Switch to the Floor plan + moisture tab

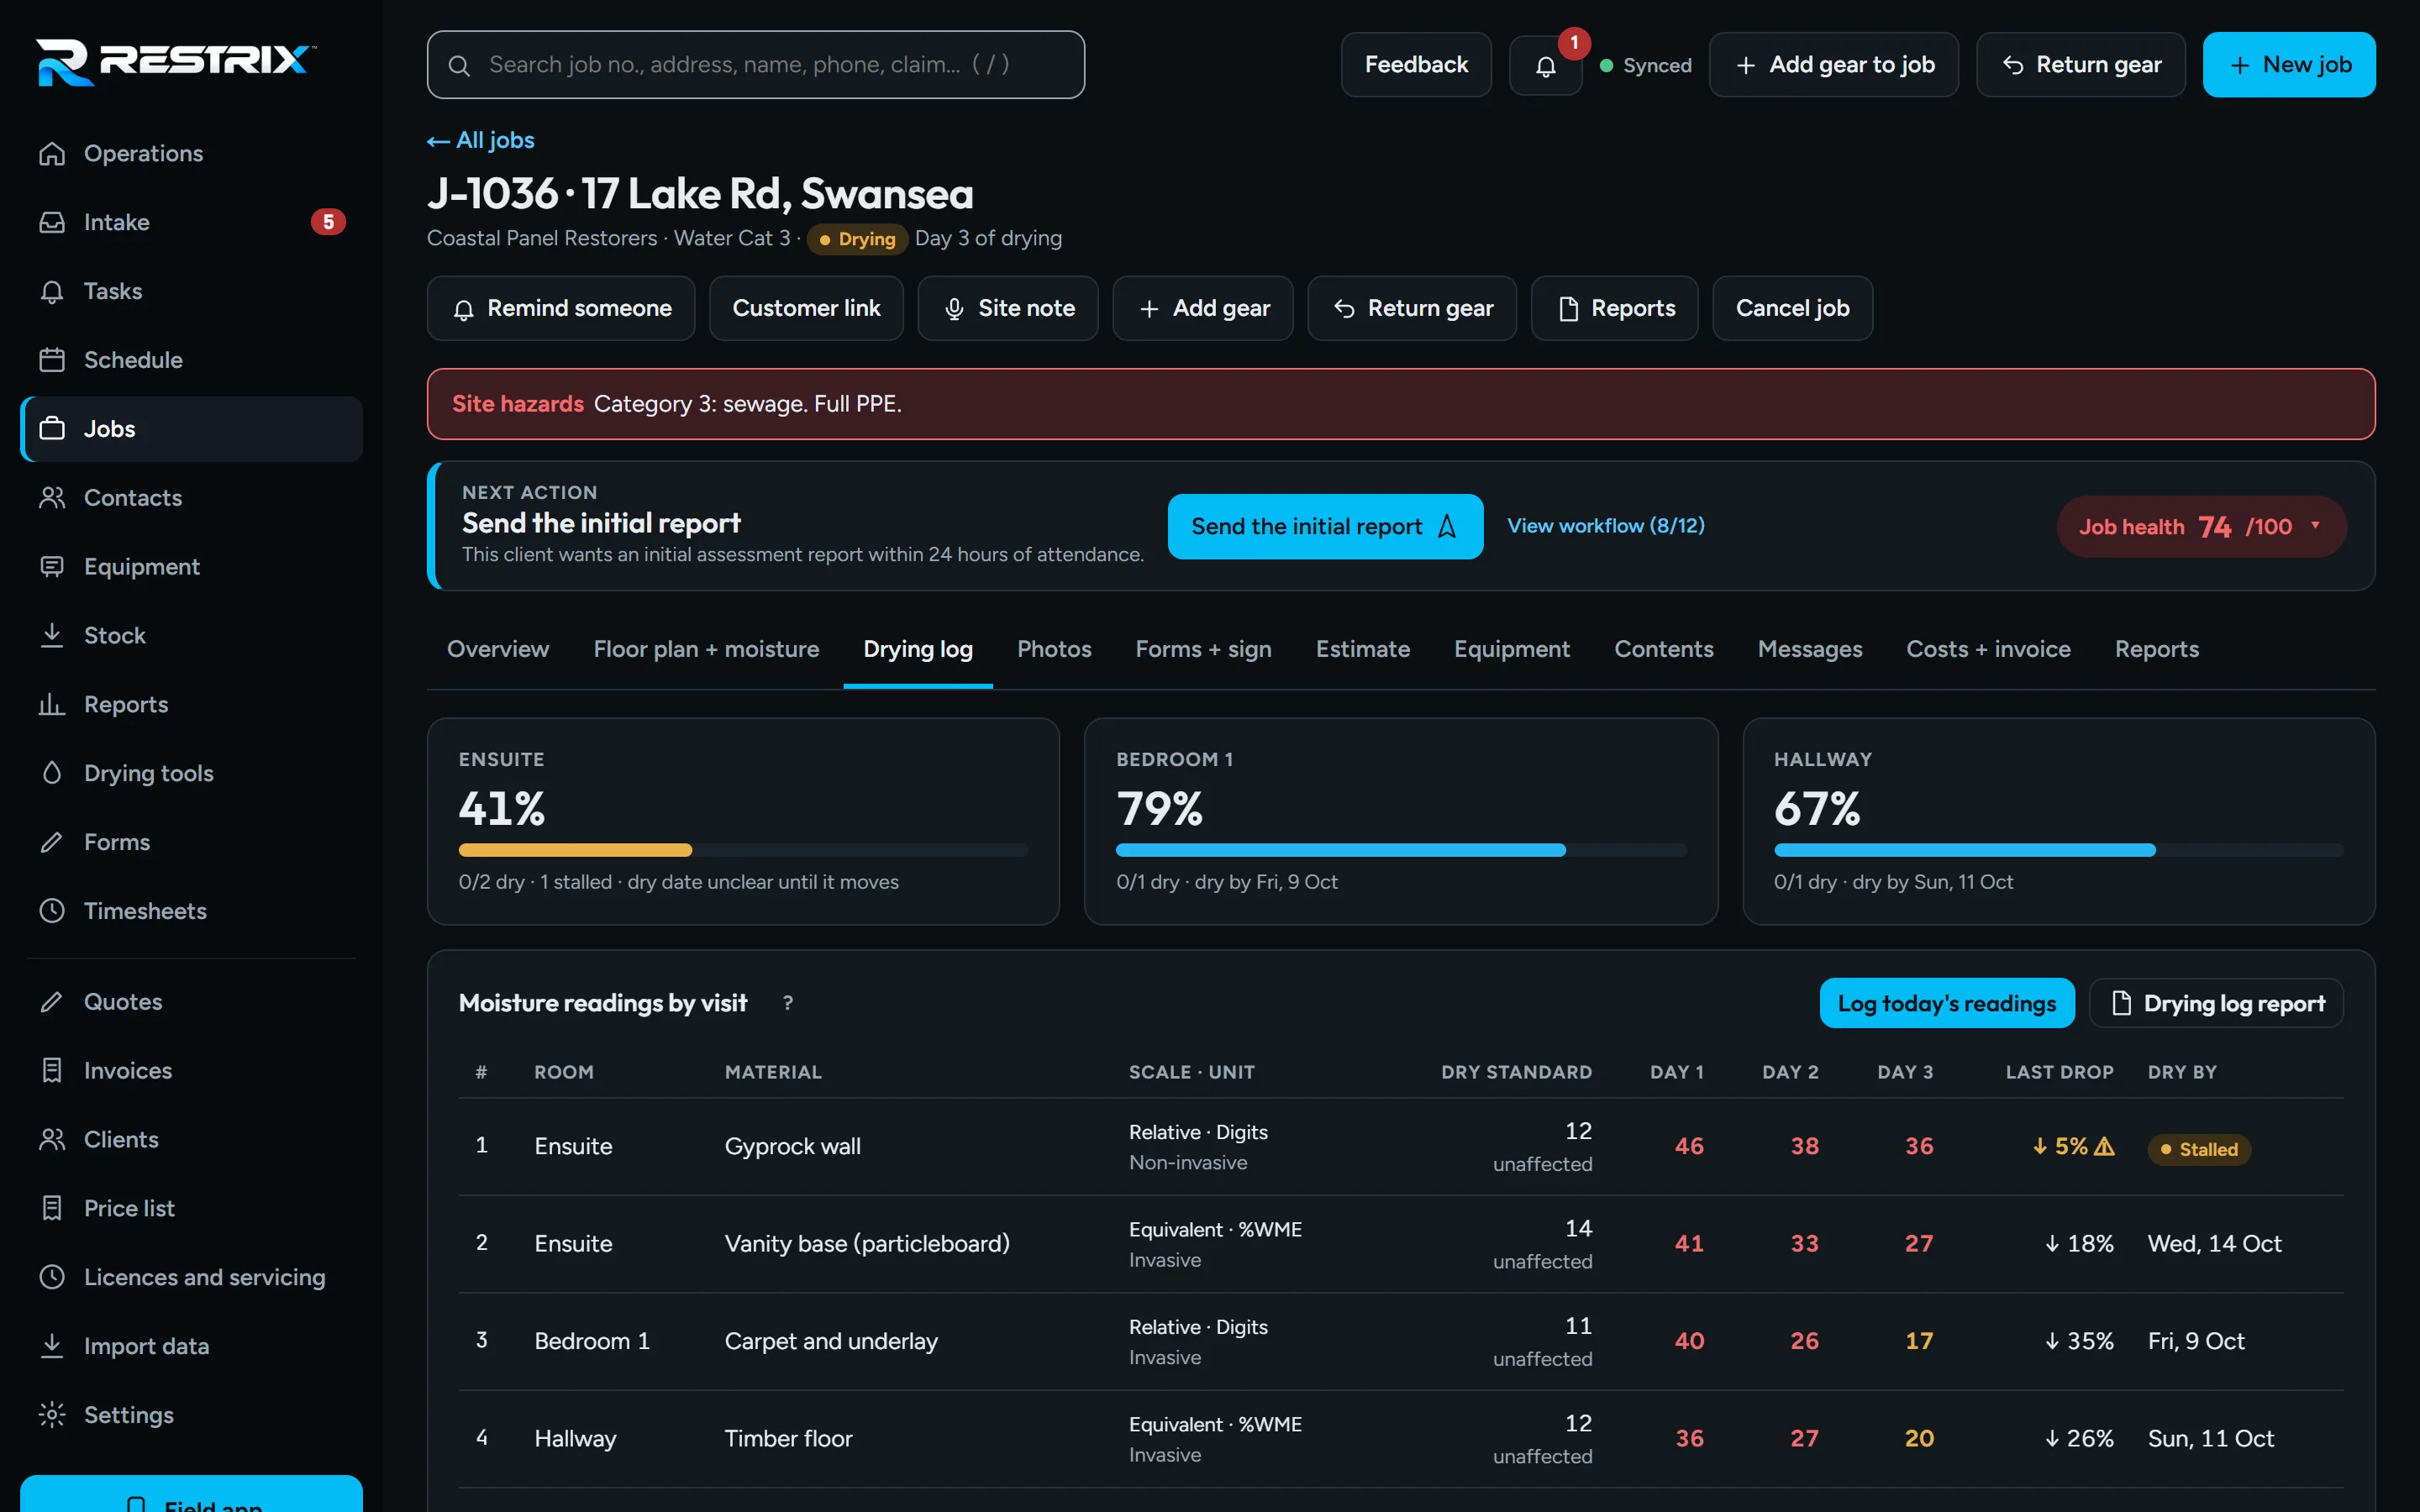coord(706,649)
